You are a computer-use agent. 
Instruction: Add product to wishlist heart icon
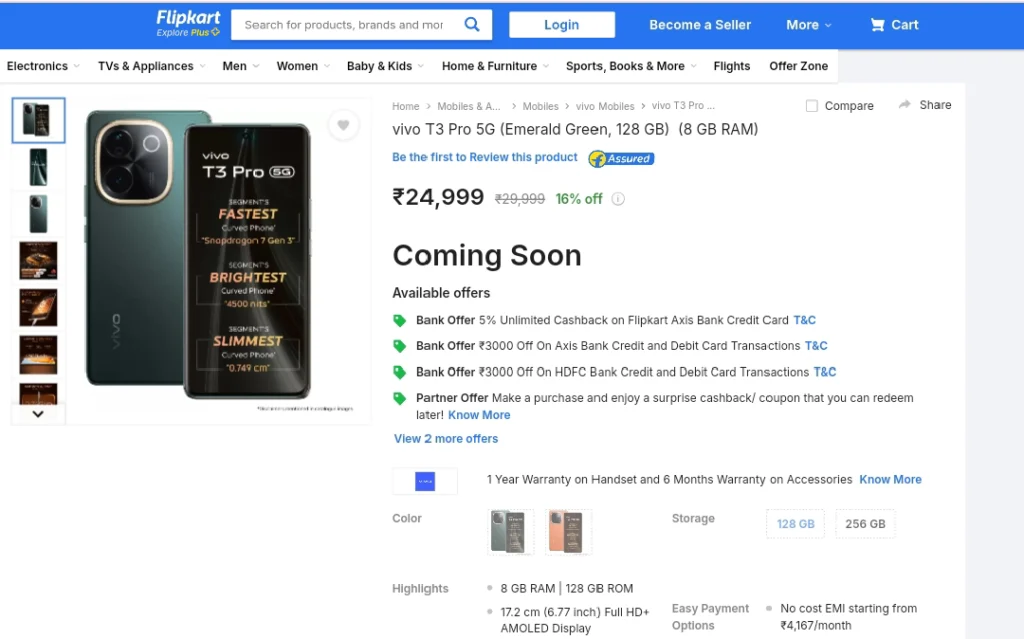coord(344,125)
